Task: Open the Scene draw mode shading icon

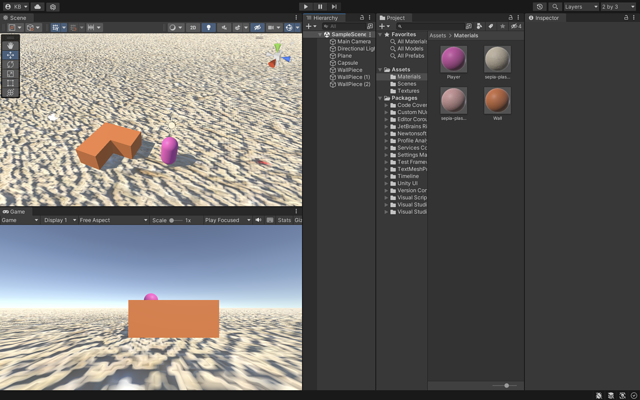Action: coord(173,27)
